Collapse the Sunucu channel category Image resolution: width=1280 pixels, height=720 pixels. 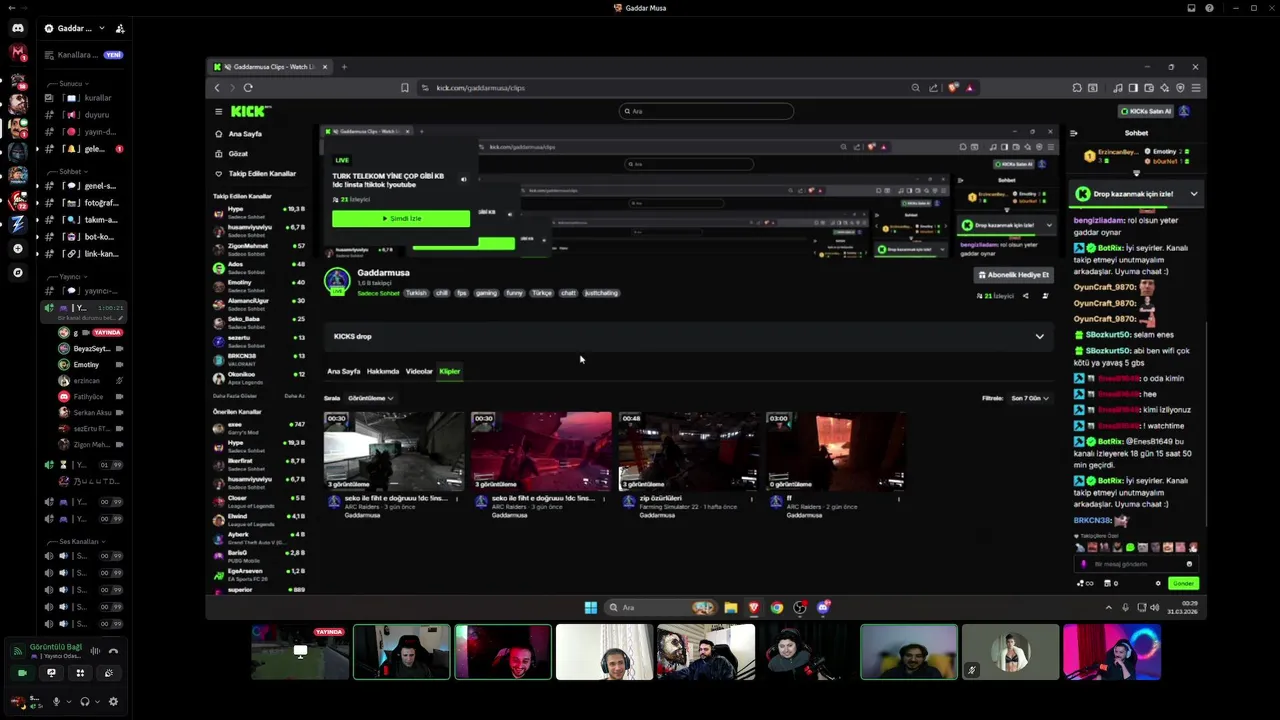point(73,84)
